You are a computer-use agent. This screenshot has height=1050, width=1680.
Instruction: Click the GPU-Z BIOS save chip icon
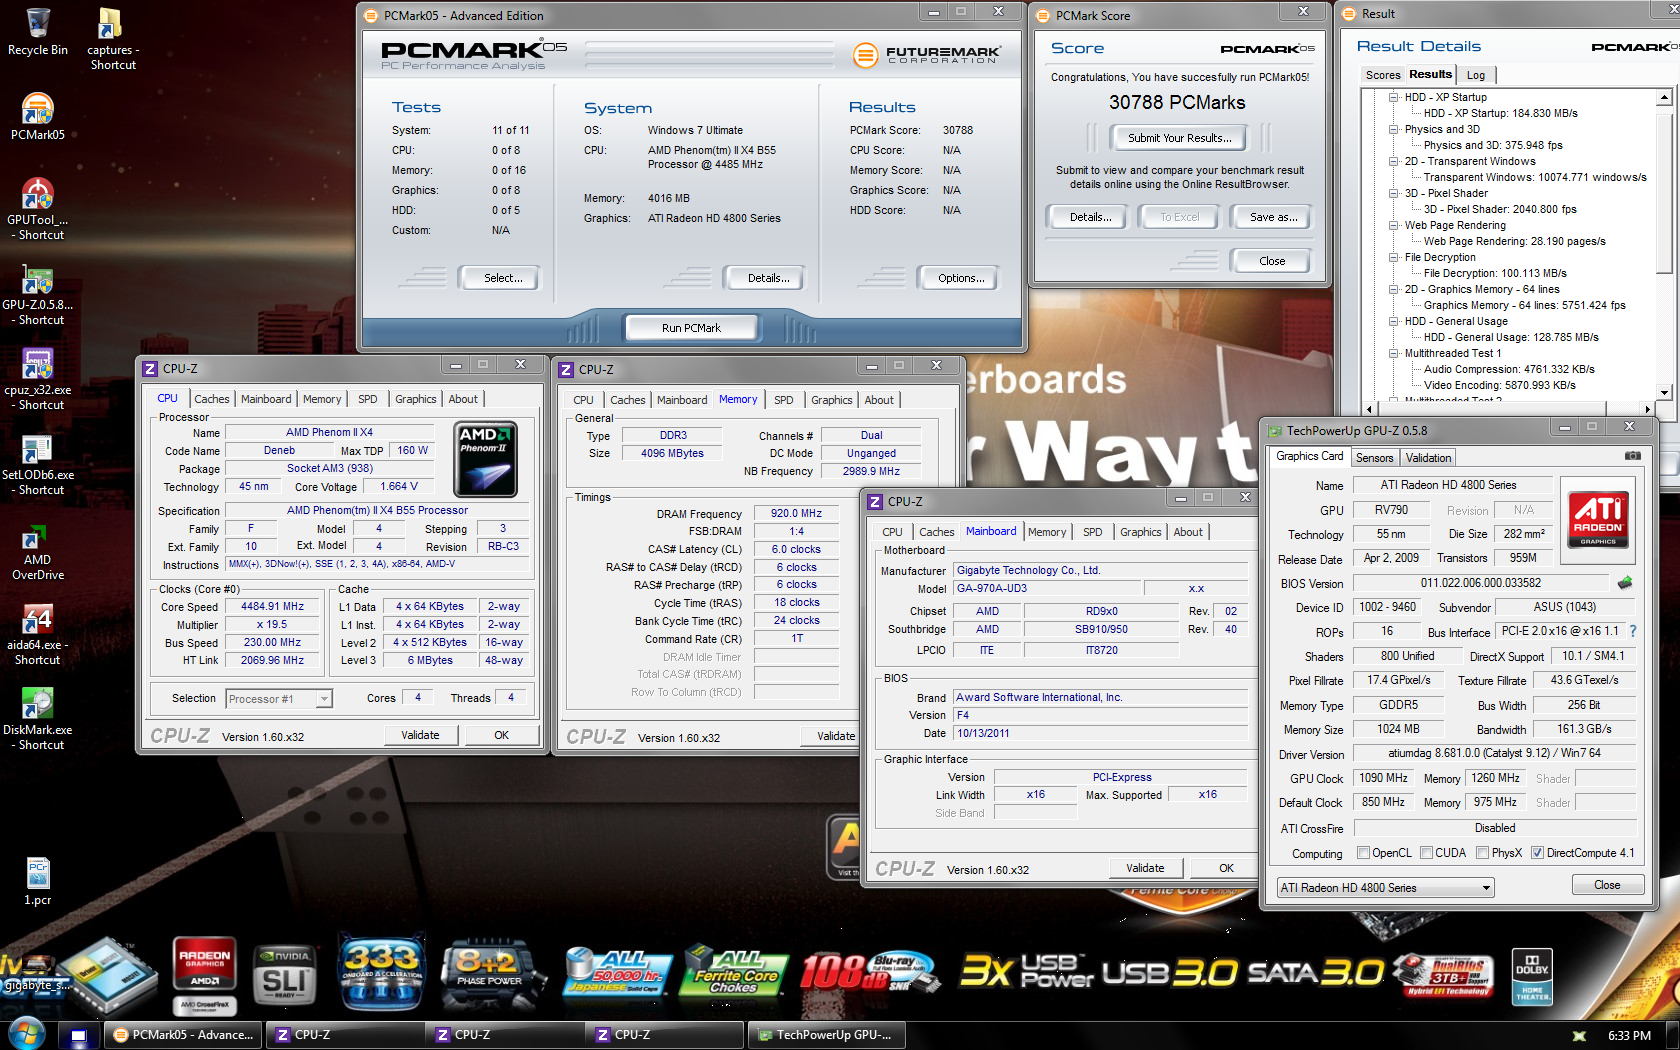point(1625,582)
